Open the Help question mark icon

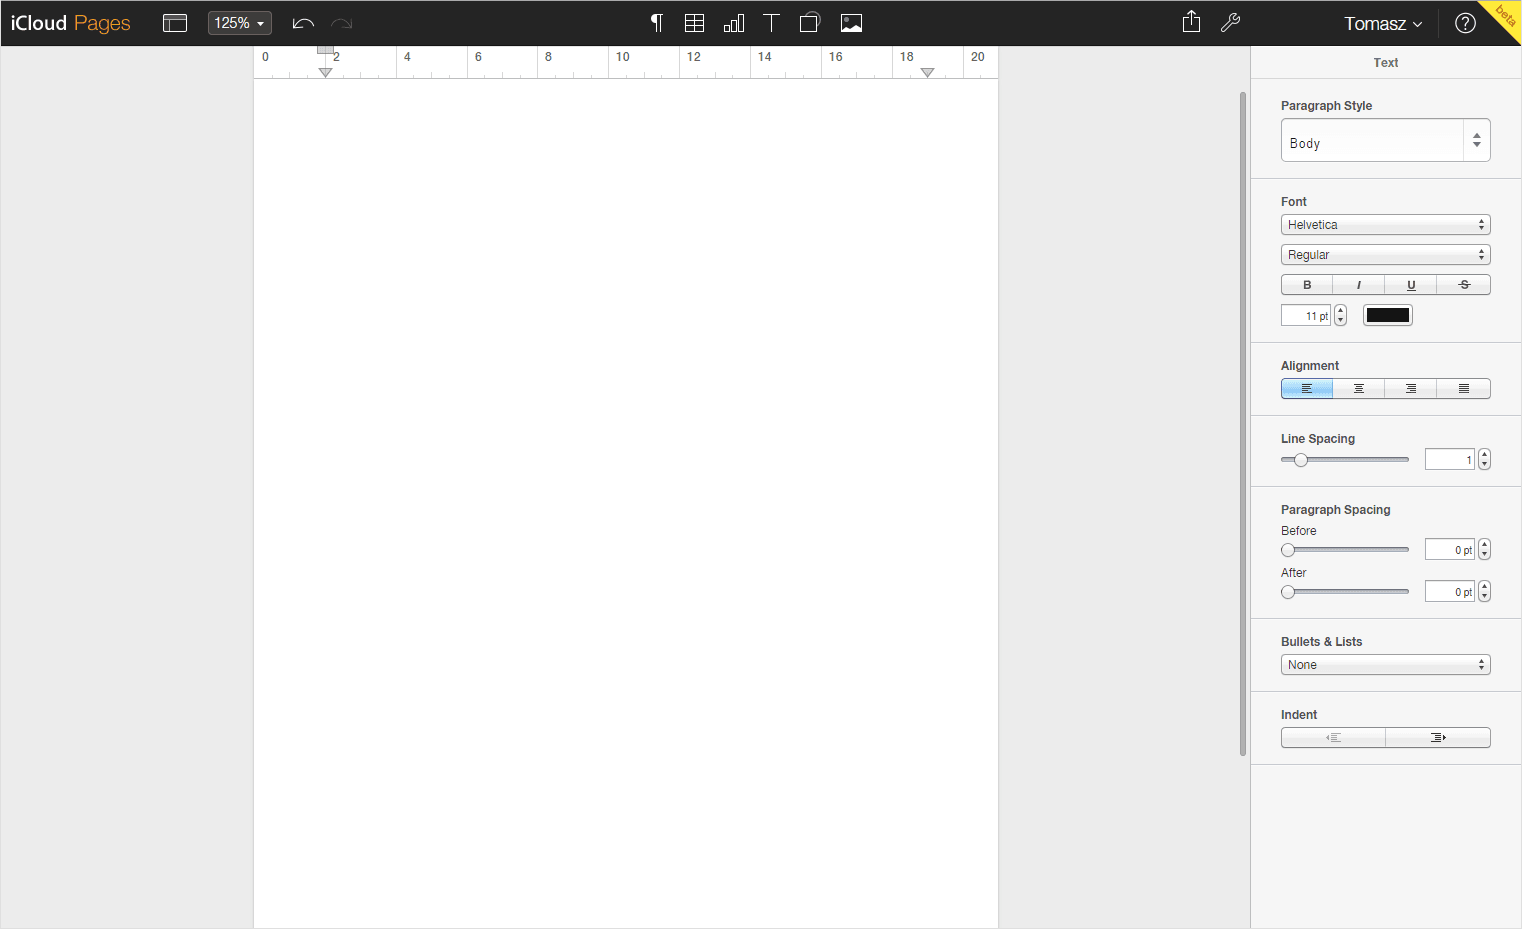(1465, 23)
